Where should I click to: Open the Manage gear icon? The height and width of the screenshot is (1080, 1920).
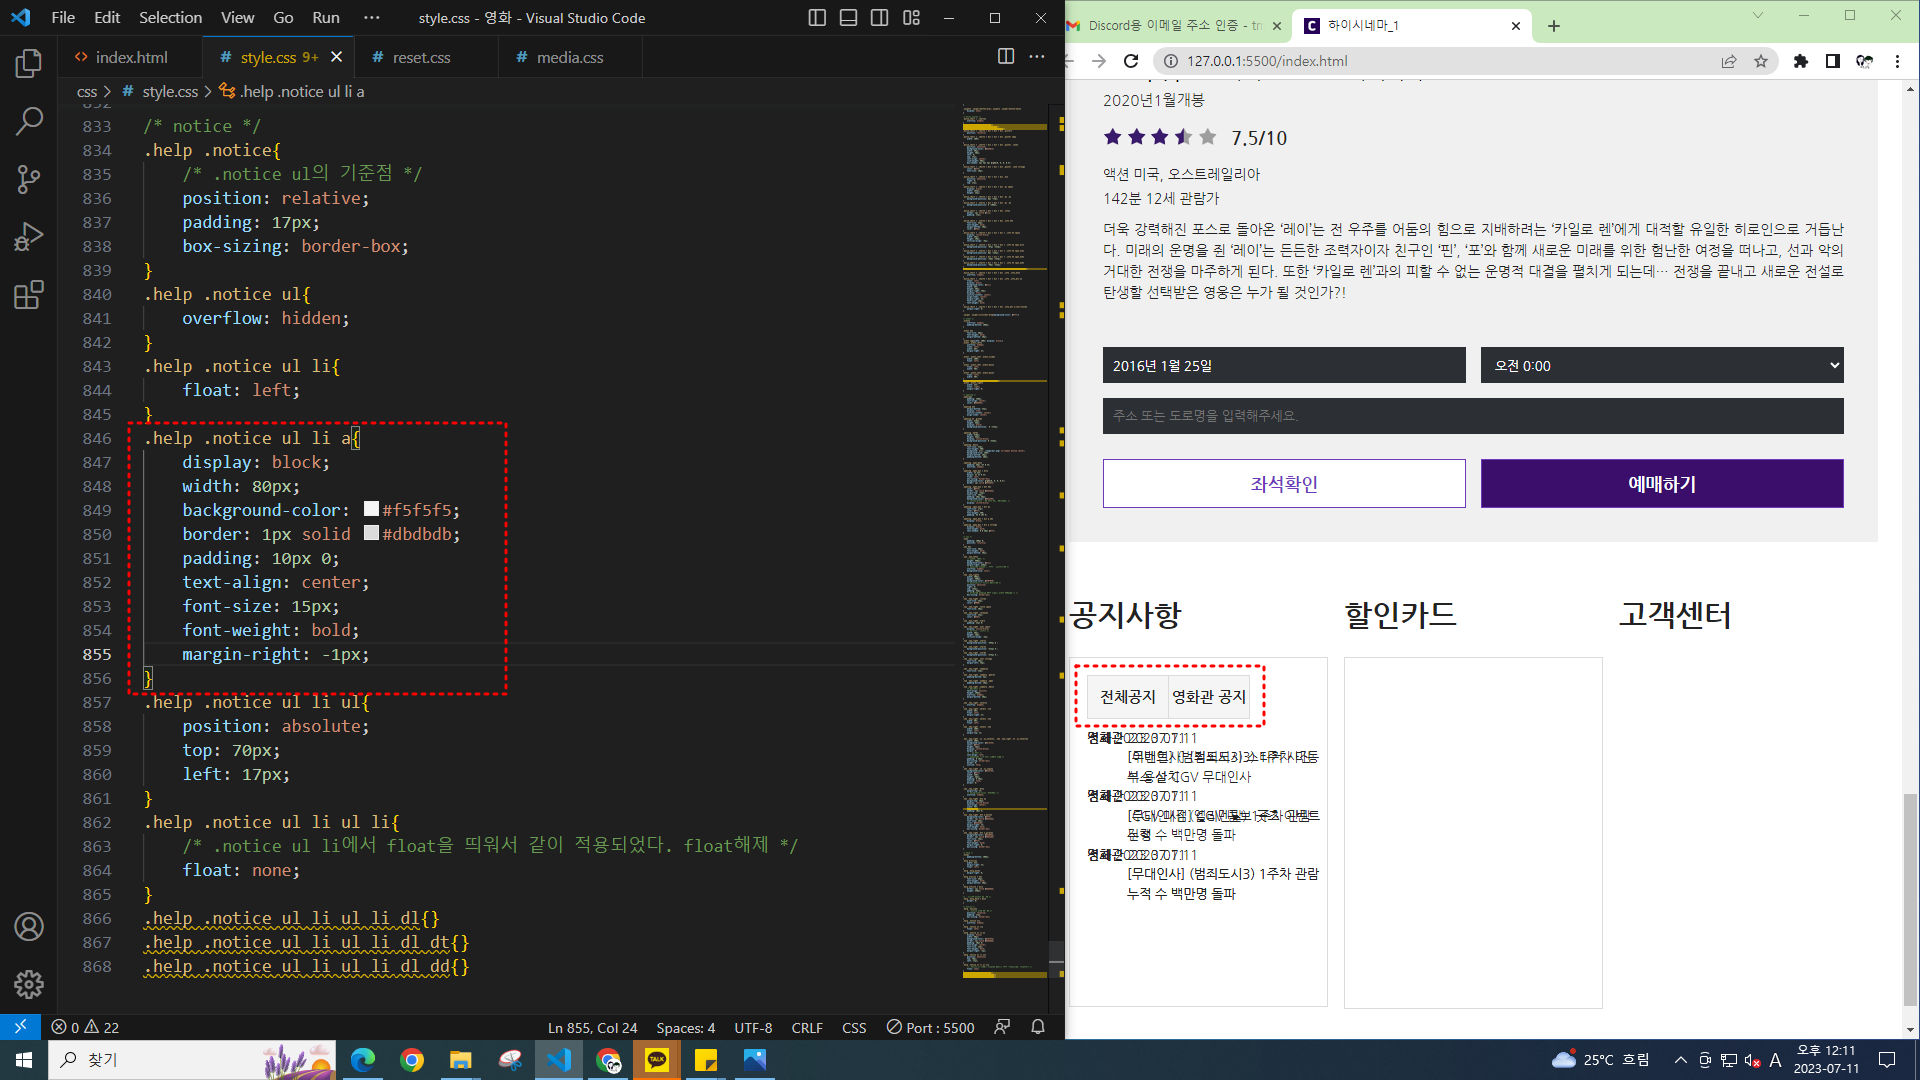tap(29, 984)
